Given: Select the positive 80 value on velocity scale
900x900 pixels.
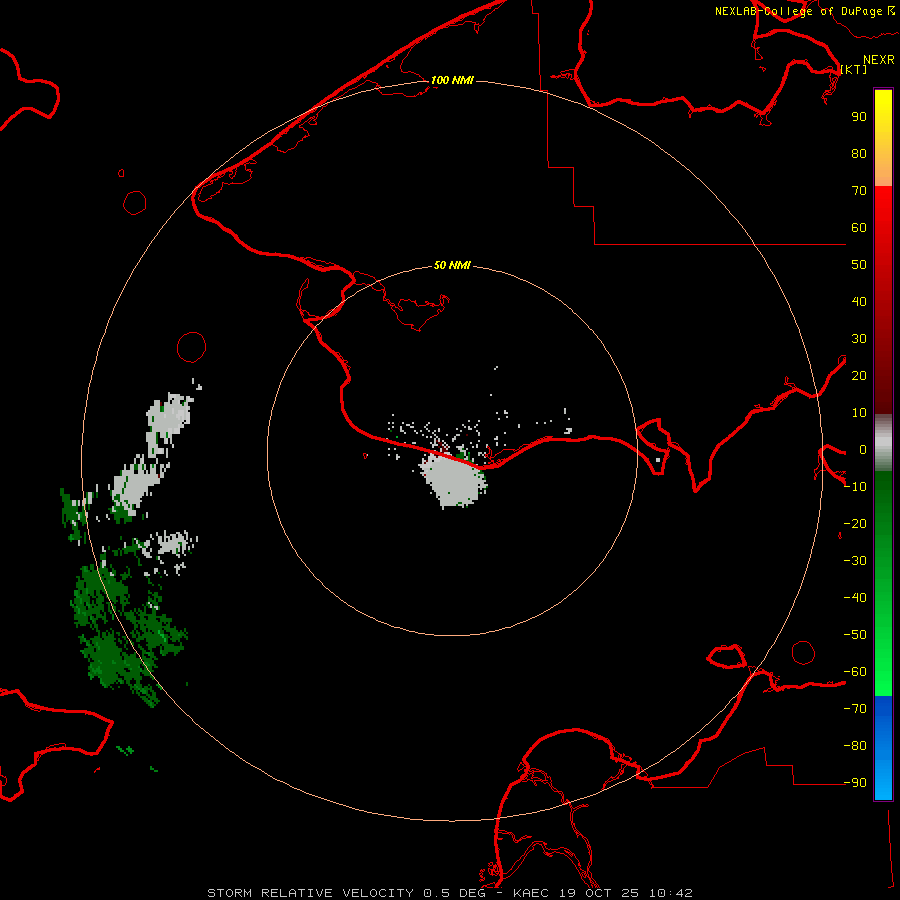Looking at the screenshot, I should [859, 153].
